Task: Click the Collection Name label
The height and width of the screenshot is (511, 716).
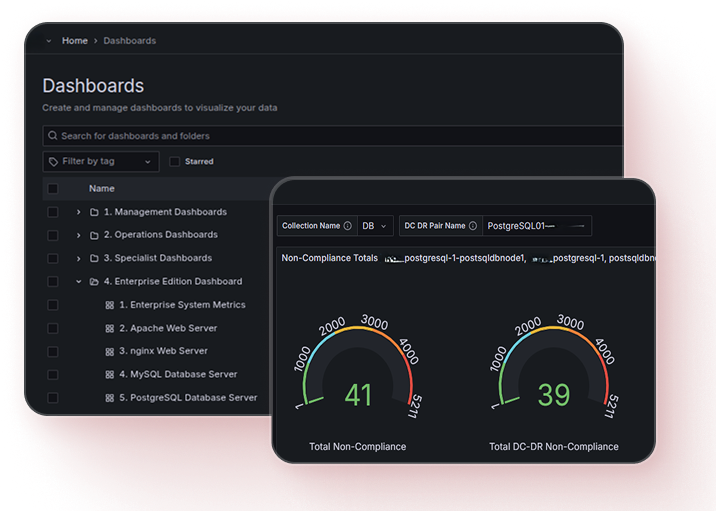Action: [311, 226]
